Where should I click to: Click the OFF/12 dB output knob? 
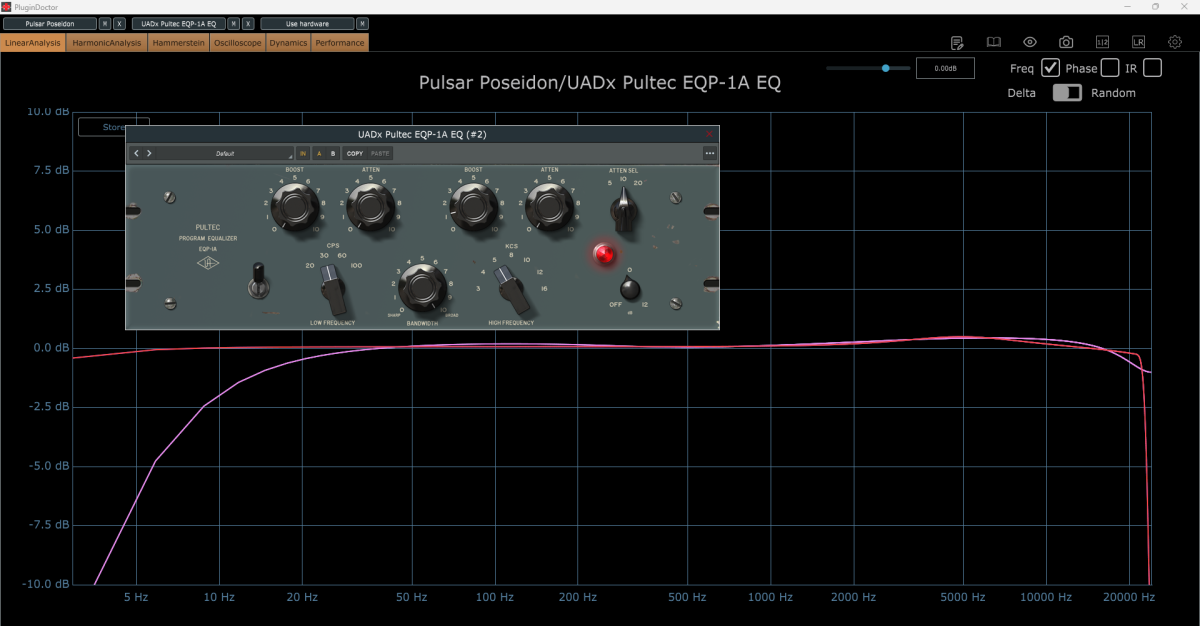[629, 289]
